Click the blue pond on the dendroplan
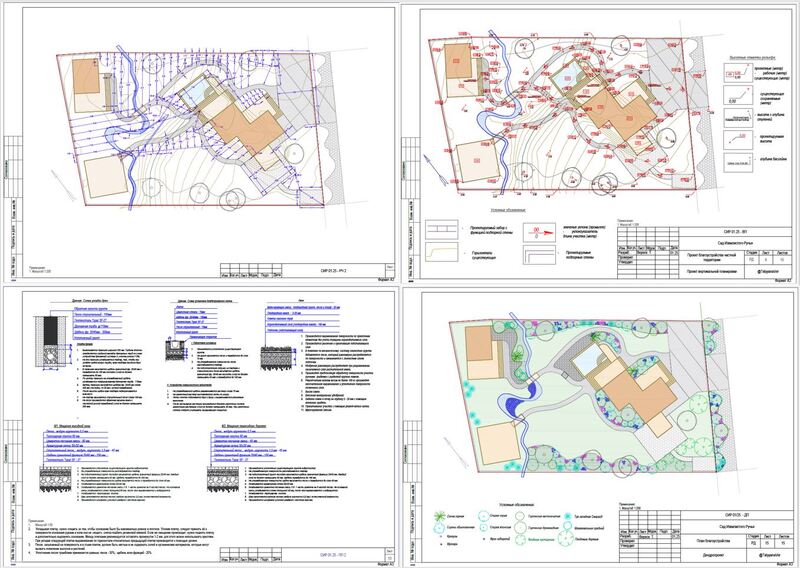800x568 pixels. point(515,405)
